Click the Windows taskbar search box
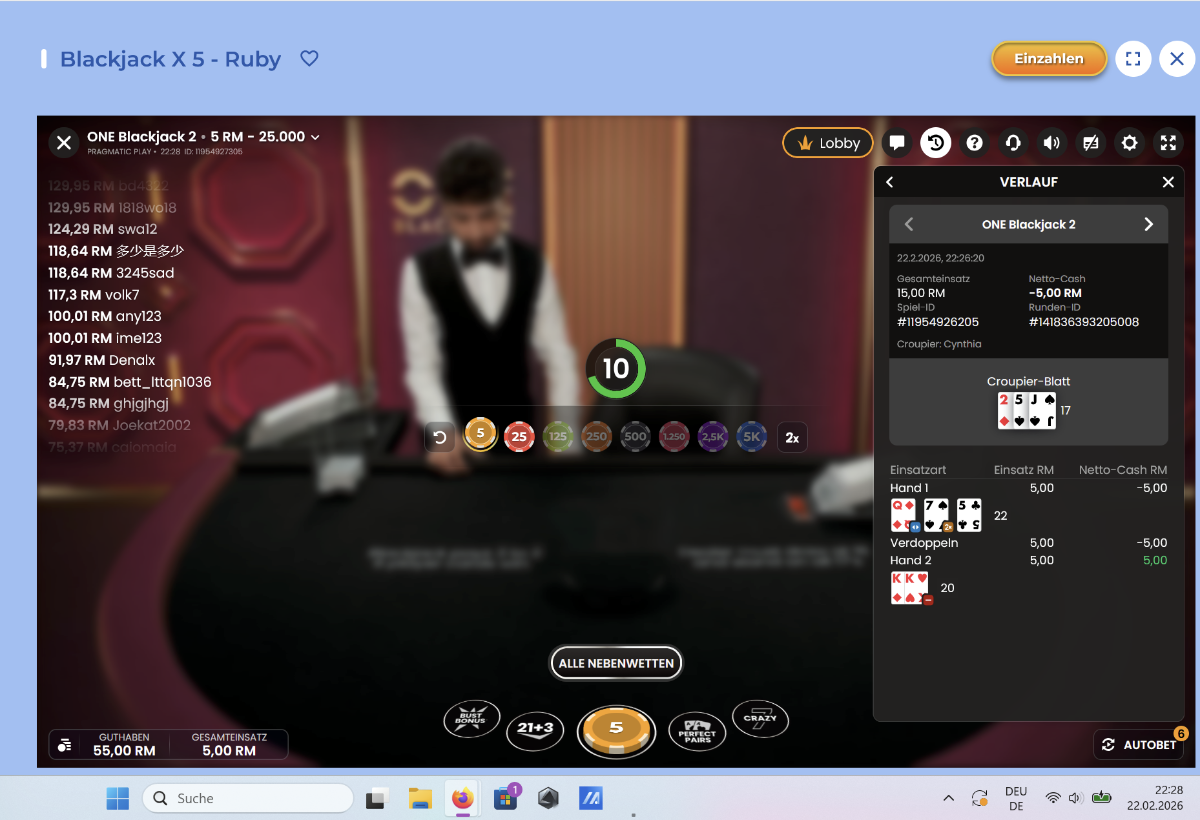The height and width of the screenshot is (820, 1200). coord(248,798)
